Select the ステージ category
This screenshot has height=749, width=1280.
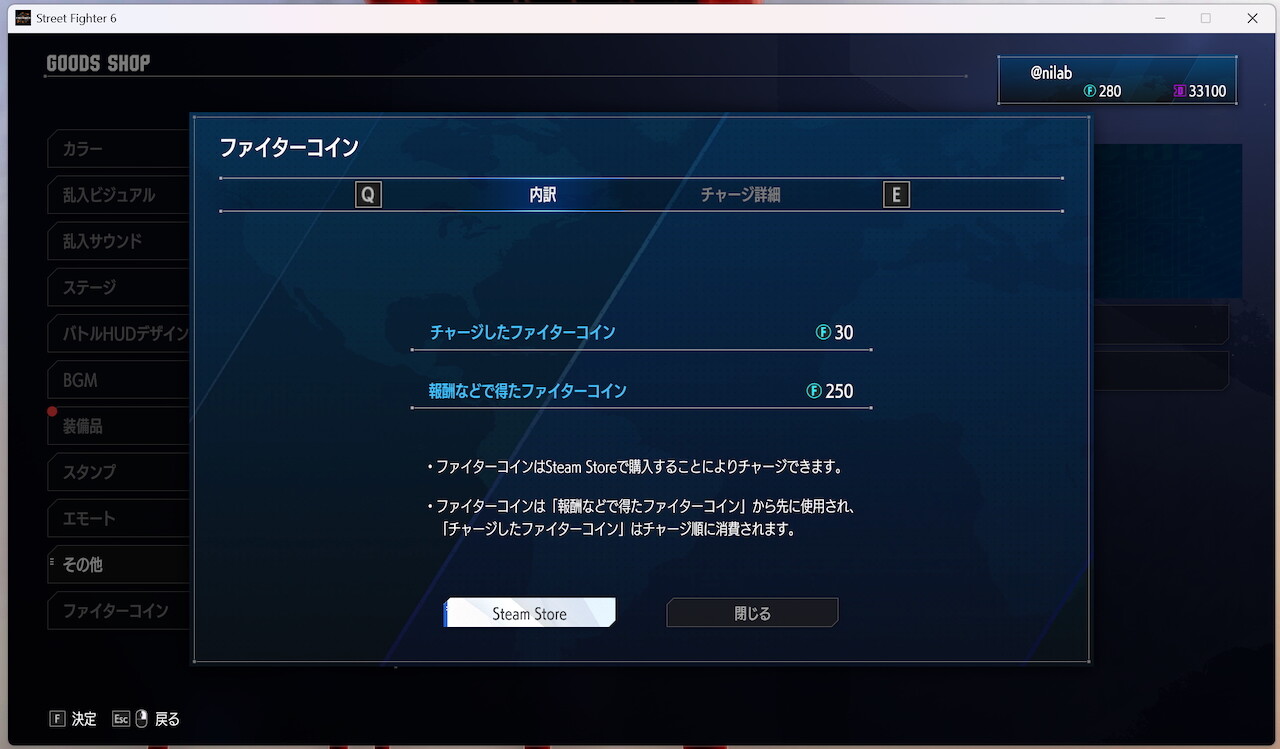119,287
